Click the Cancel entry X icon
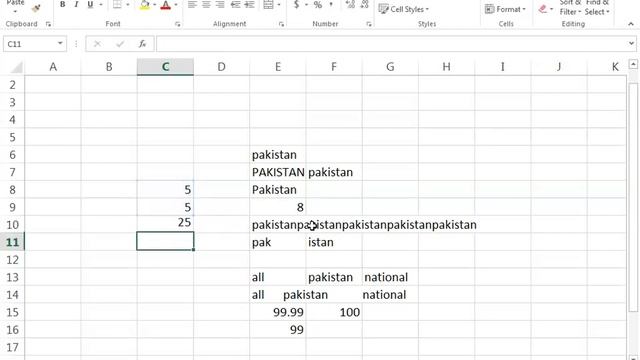The width and height of the screenshot is (640, 360). tap(97, 44)
